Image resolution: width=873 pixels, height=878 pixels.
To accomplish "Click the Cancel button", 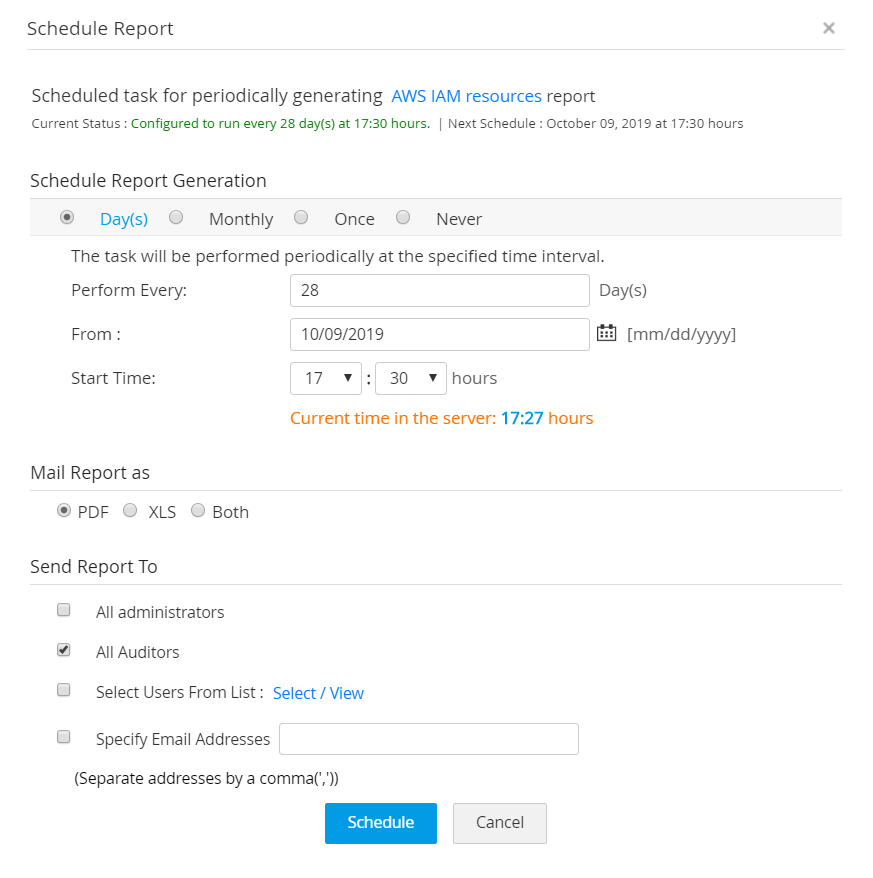I will 500,823.
